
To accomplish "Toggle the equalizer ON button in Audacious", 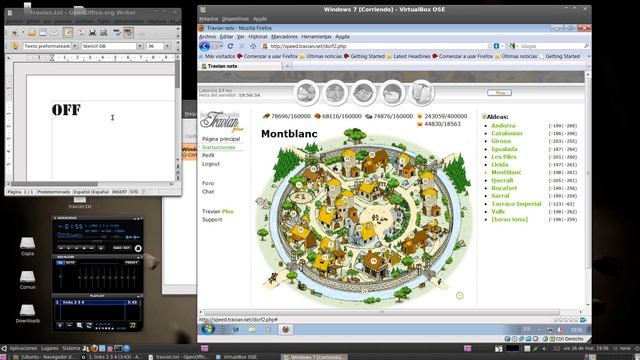I will [60, 263].
